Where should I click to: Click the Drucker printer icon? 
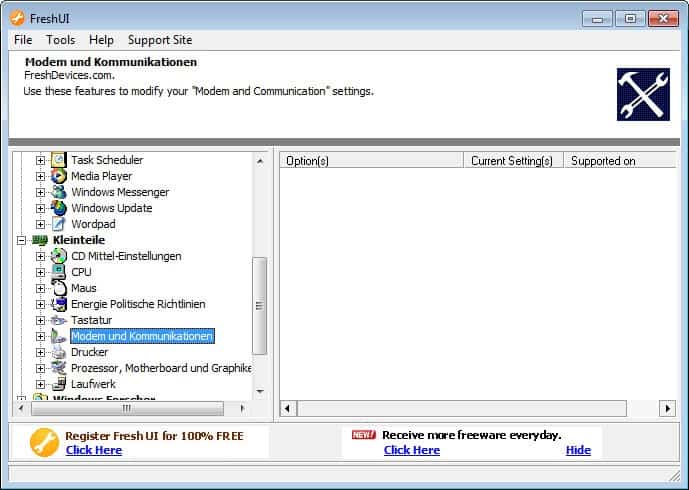(x=58, y=352)
